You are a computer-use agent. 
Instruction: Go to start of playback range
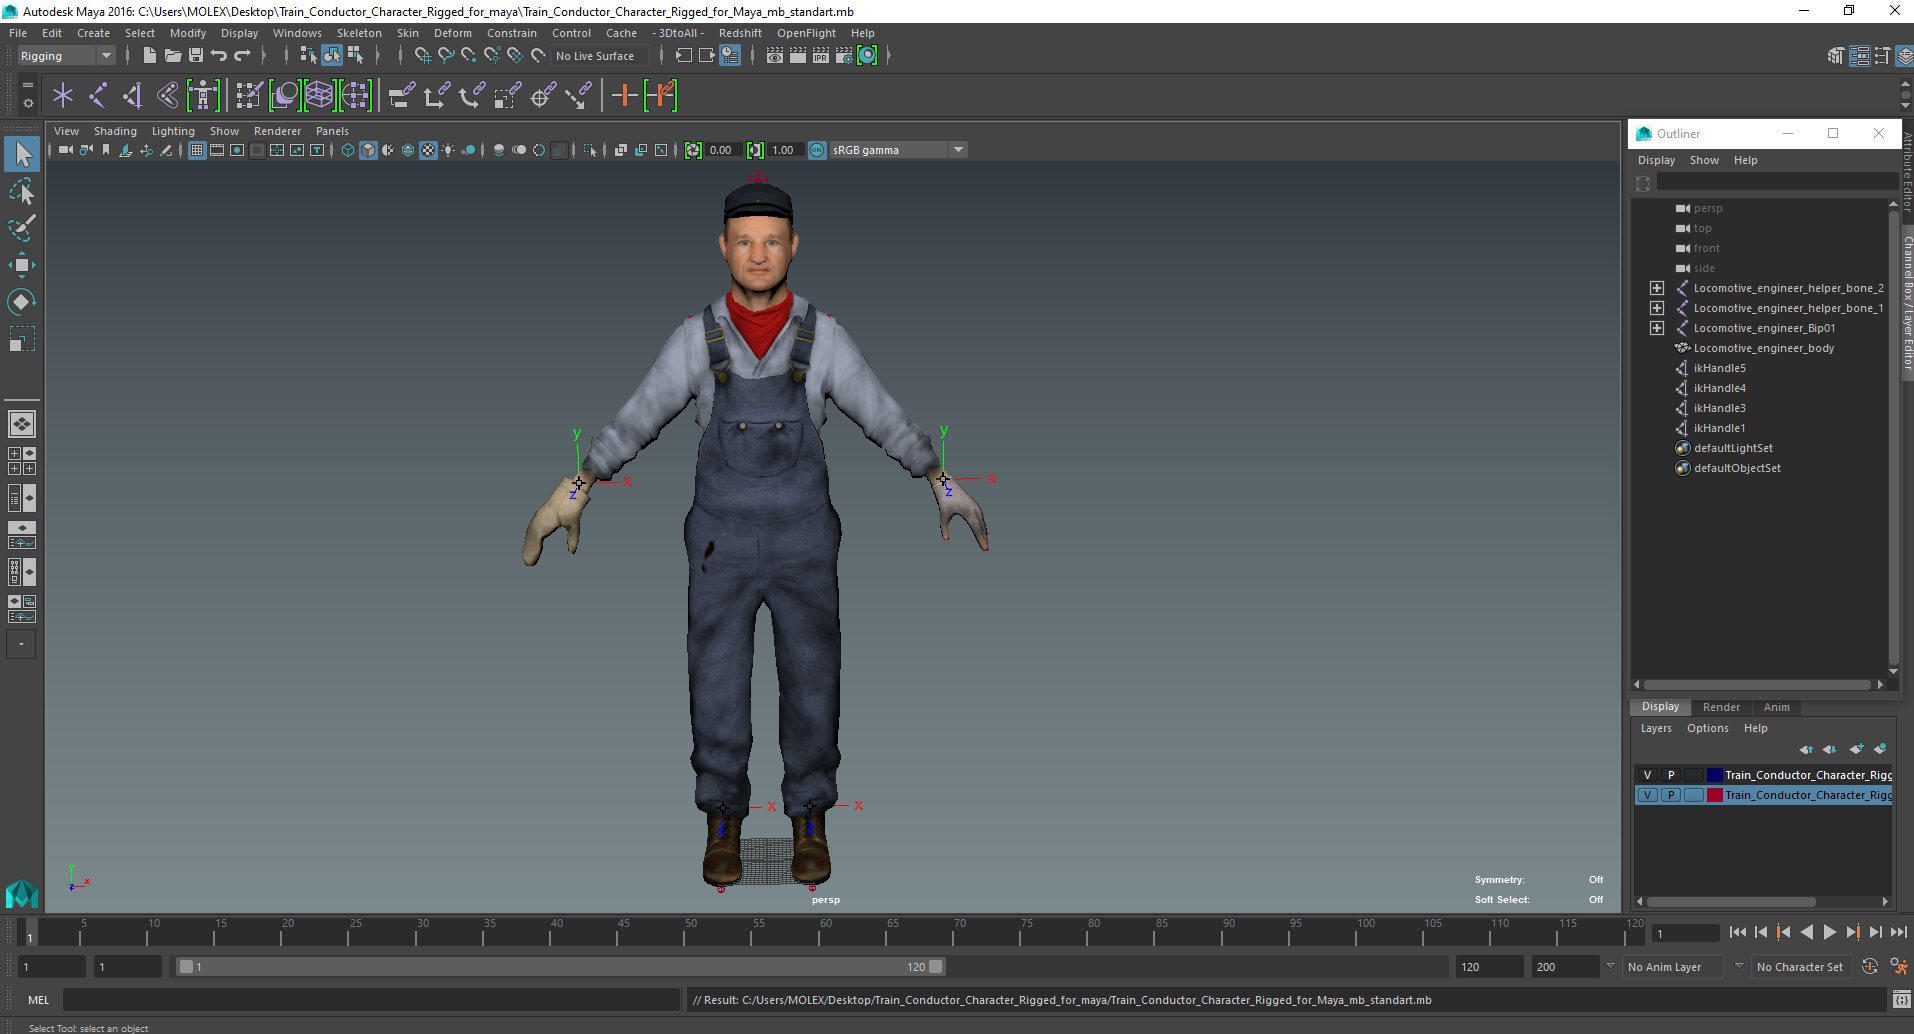point(1738,932)
